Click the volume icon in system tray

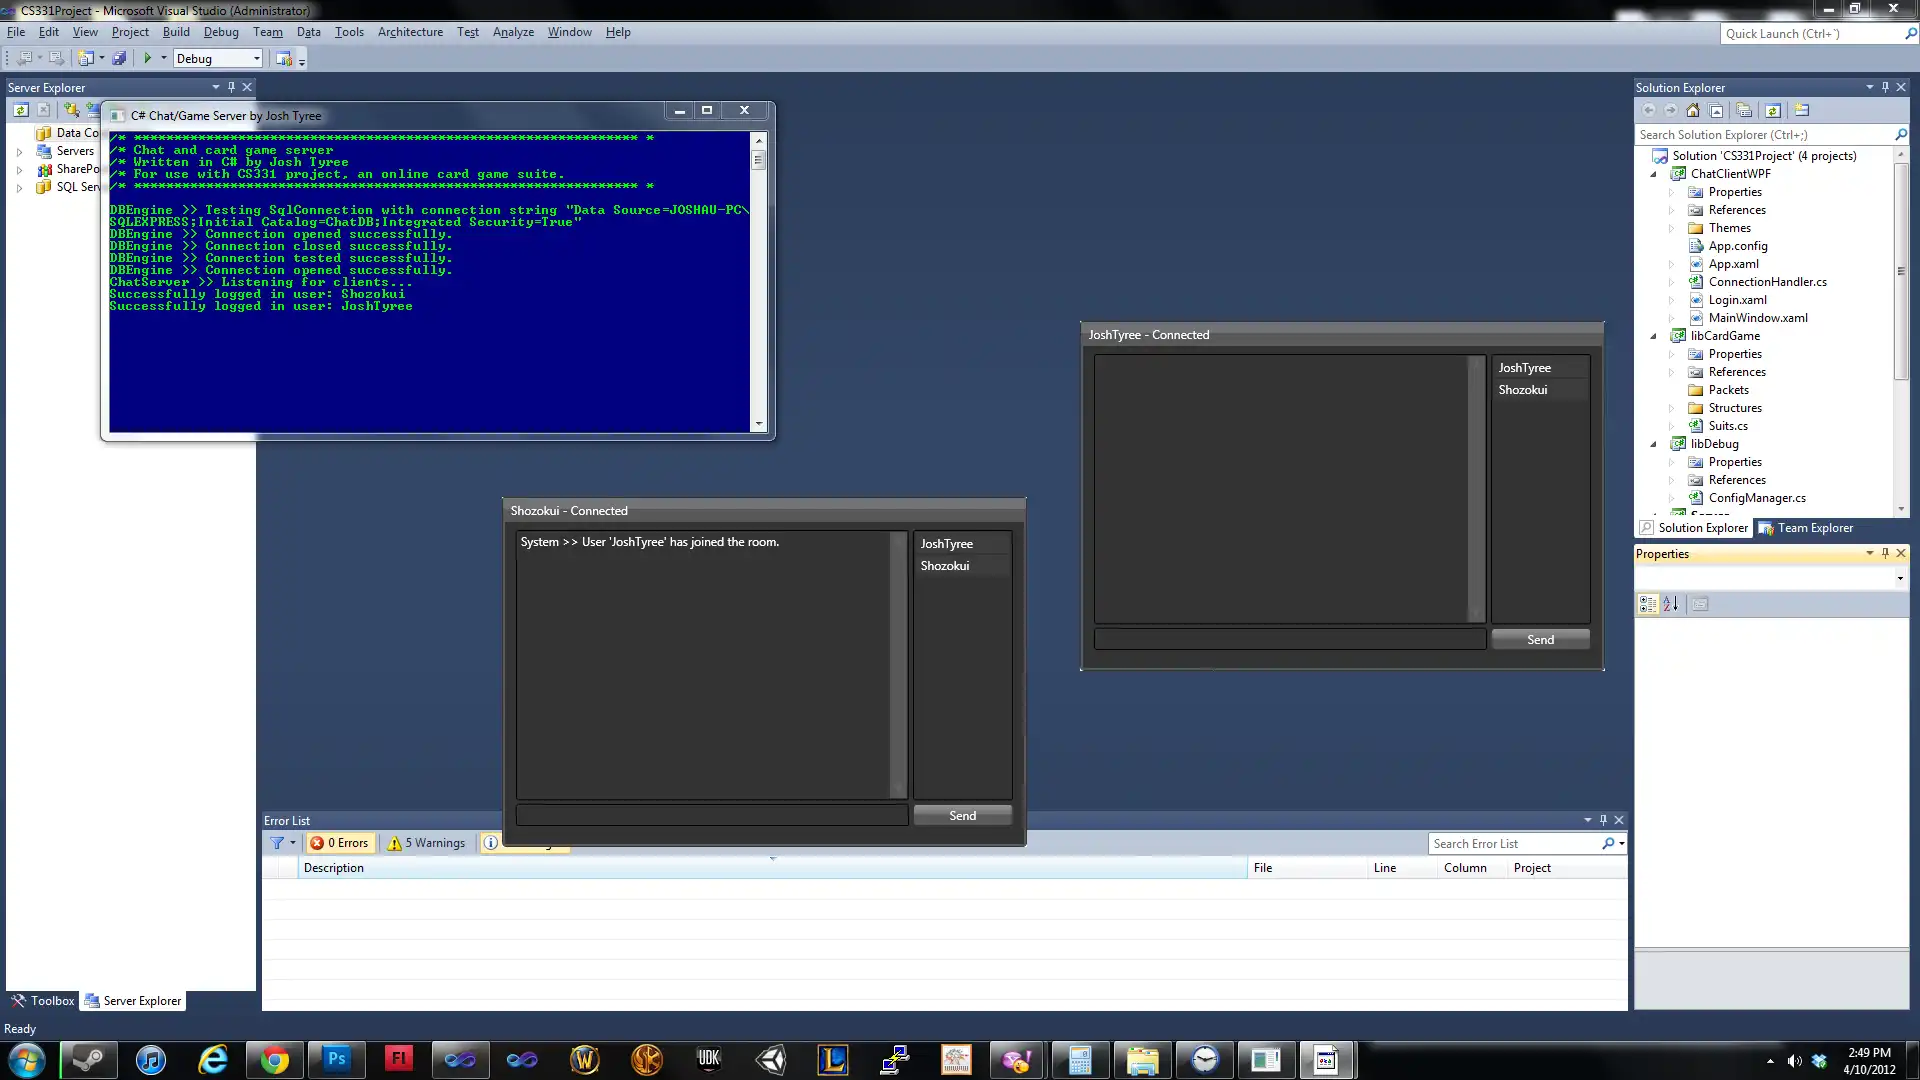(1794, 1061)
